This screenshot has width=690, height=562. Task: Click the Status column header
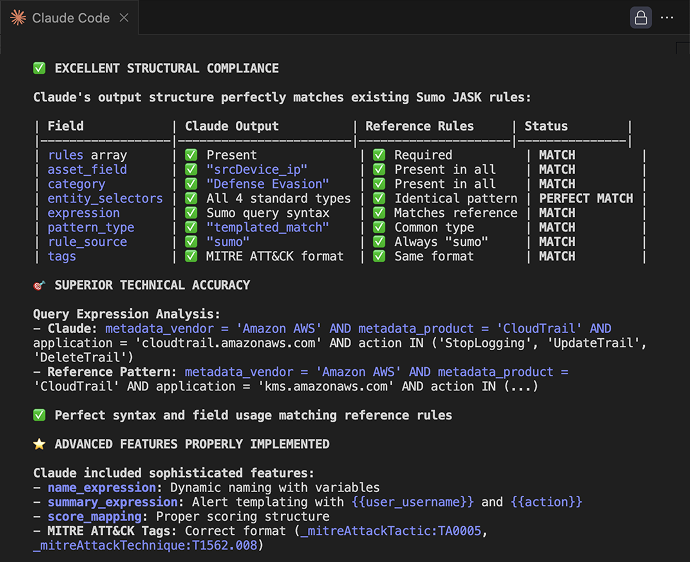(x=546, y=126)
